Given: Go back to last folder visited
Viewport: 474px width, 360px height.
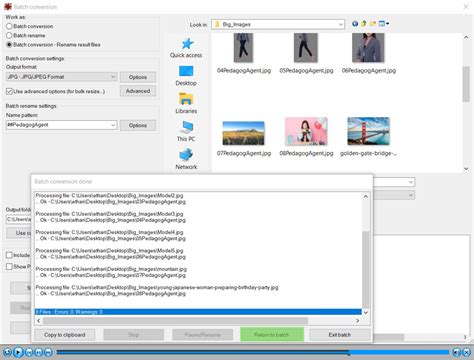Looking at the screenshot, I should click(355, 24).
